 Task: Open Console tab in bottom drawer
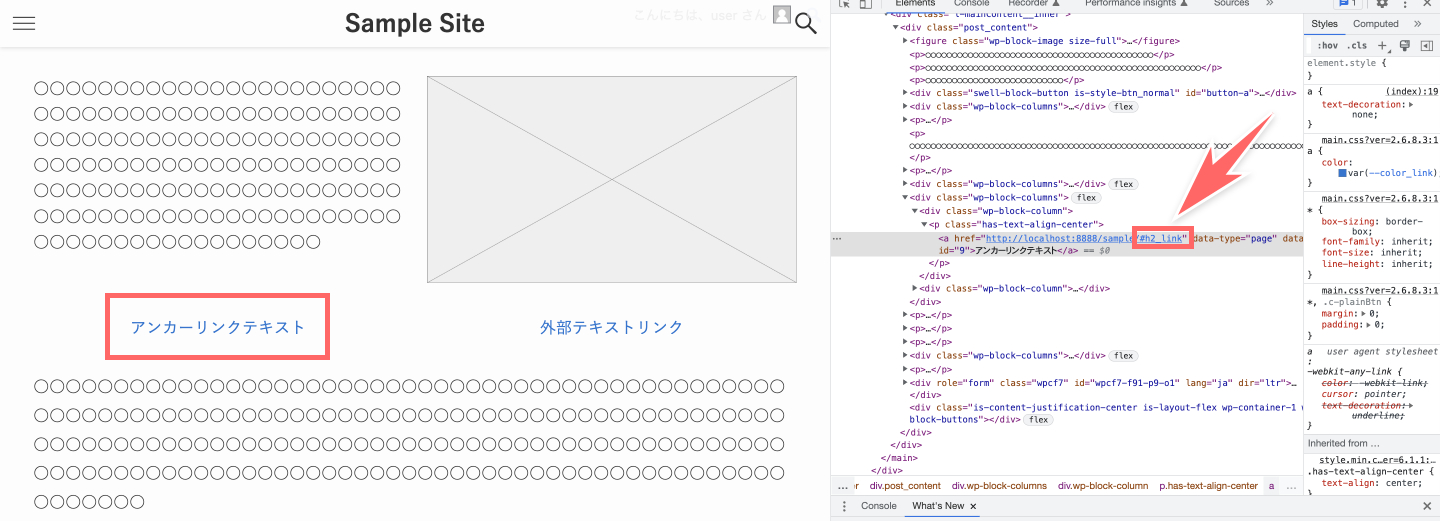(x=879, y=506)
